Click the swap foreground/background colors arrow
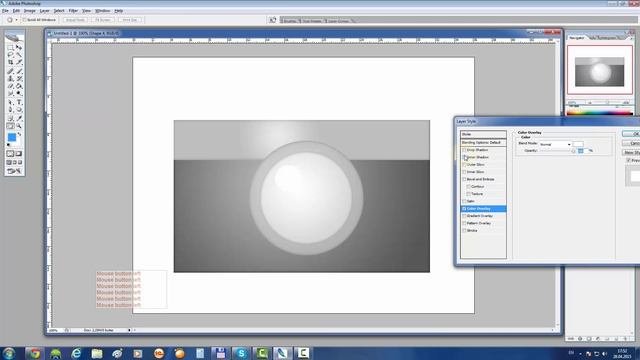The image size is (640, 360). 19,134
